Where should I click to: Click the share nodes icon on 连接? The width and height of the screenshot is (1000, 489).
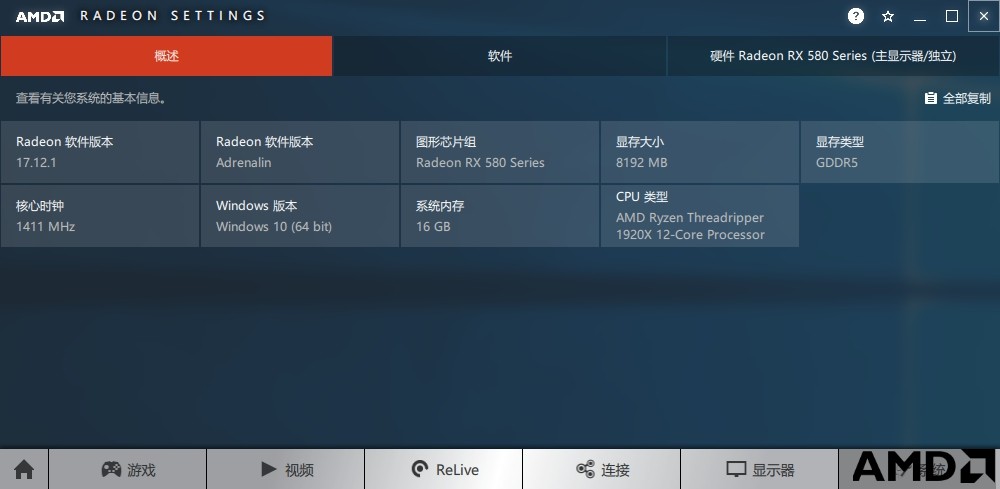(x=585, y=469)
